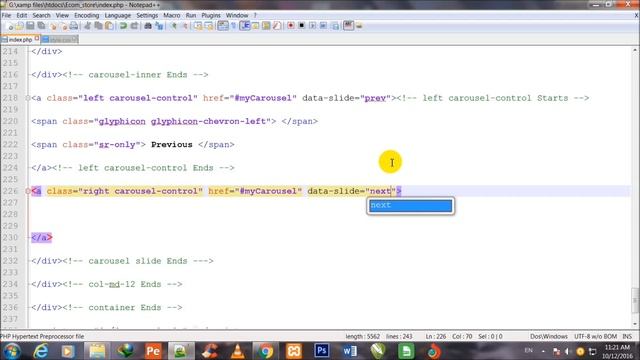Undo the last edit via toolbar
640x360 pixels.
123,26
